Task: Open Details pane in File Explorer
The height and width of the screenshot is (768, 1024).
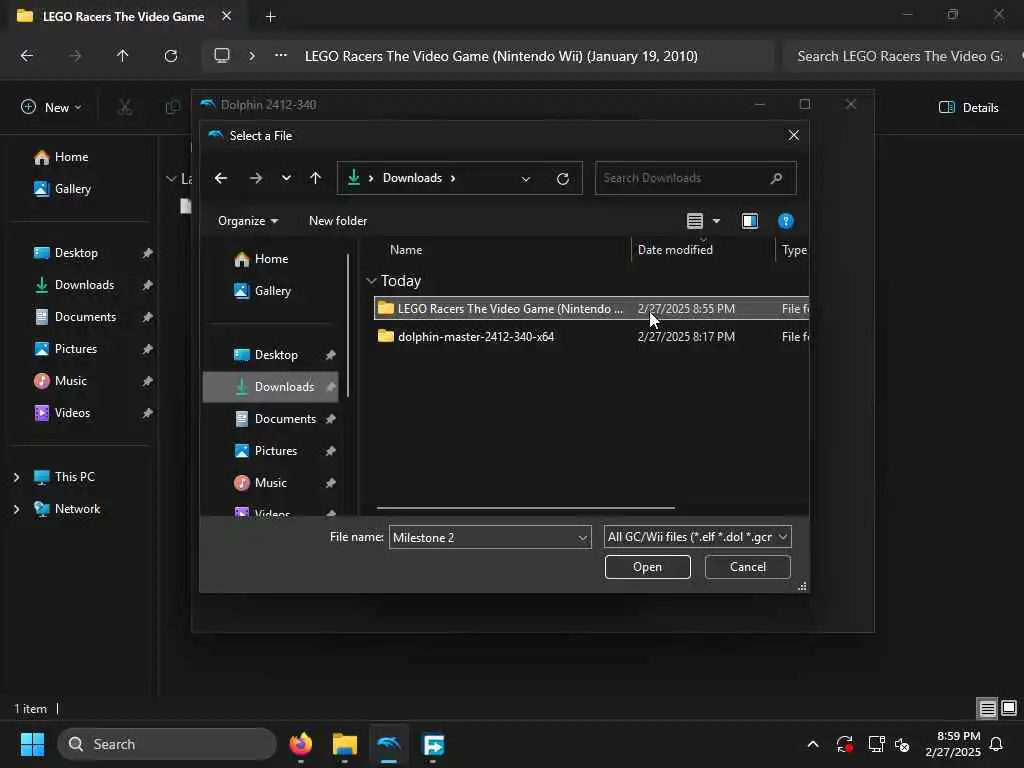Action: coord(968,108)
